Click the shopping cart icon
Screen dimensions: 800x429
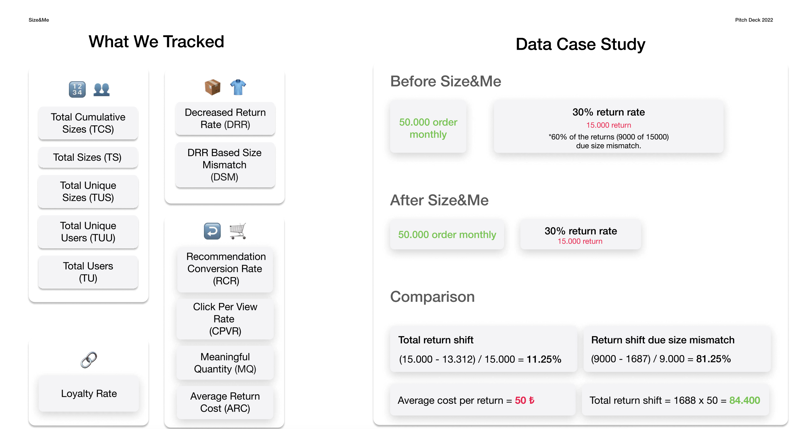238,231
